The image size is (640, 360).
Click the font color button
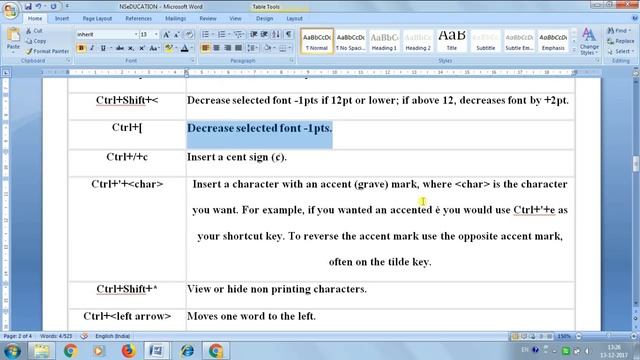click(184, 48)
